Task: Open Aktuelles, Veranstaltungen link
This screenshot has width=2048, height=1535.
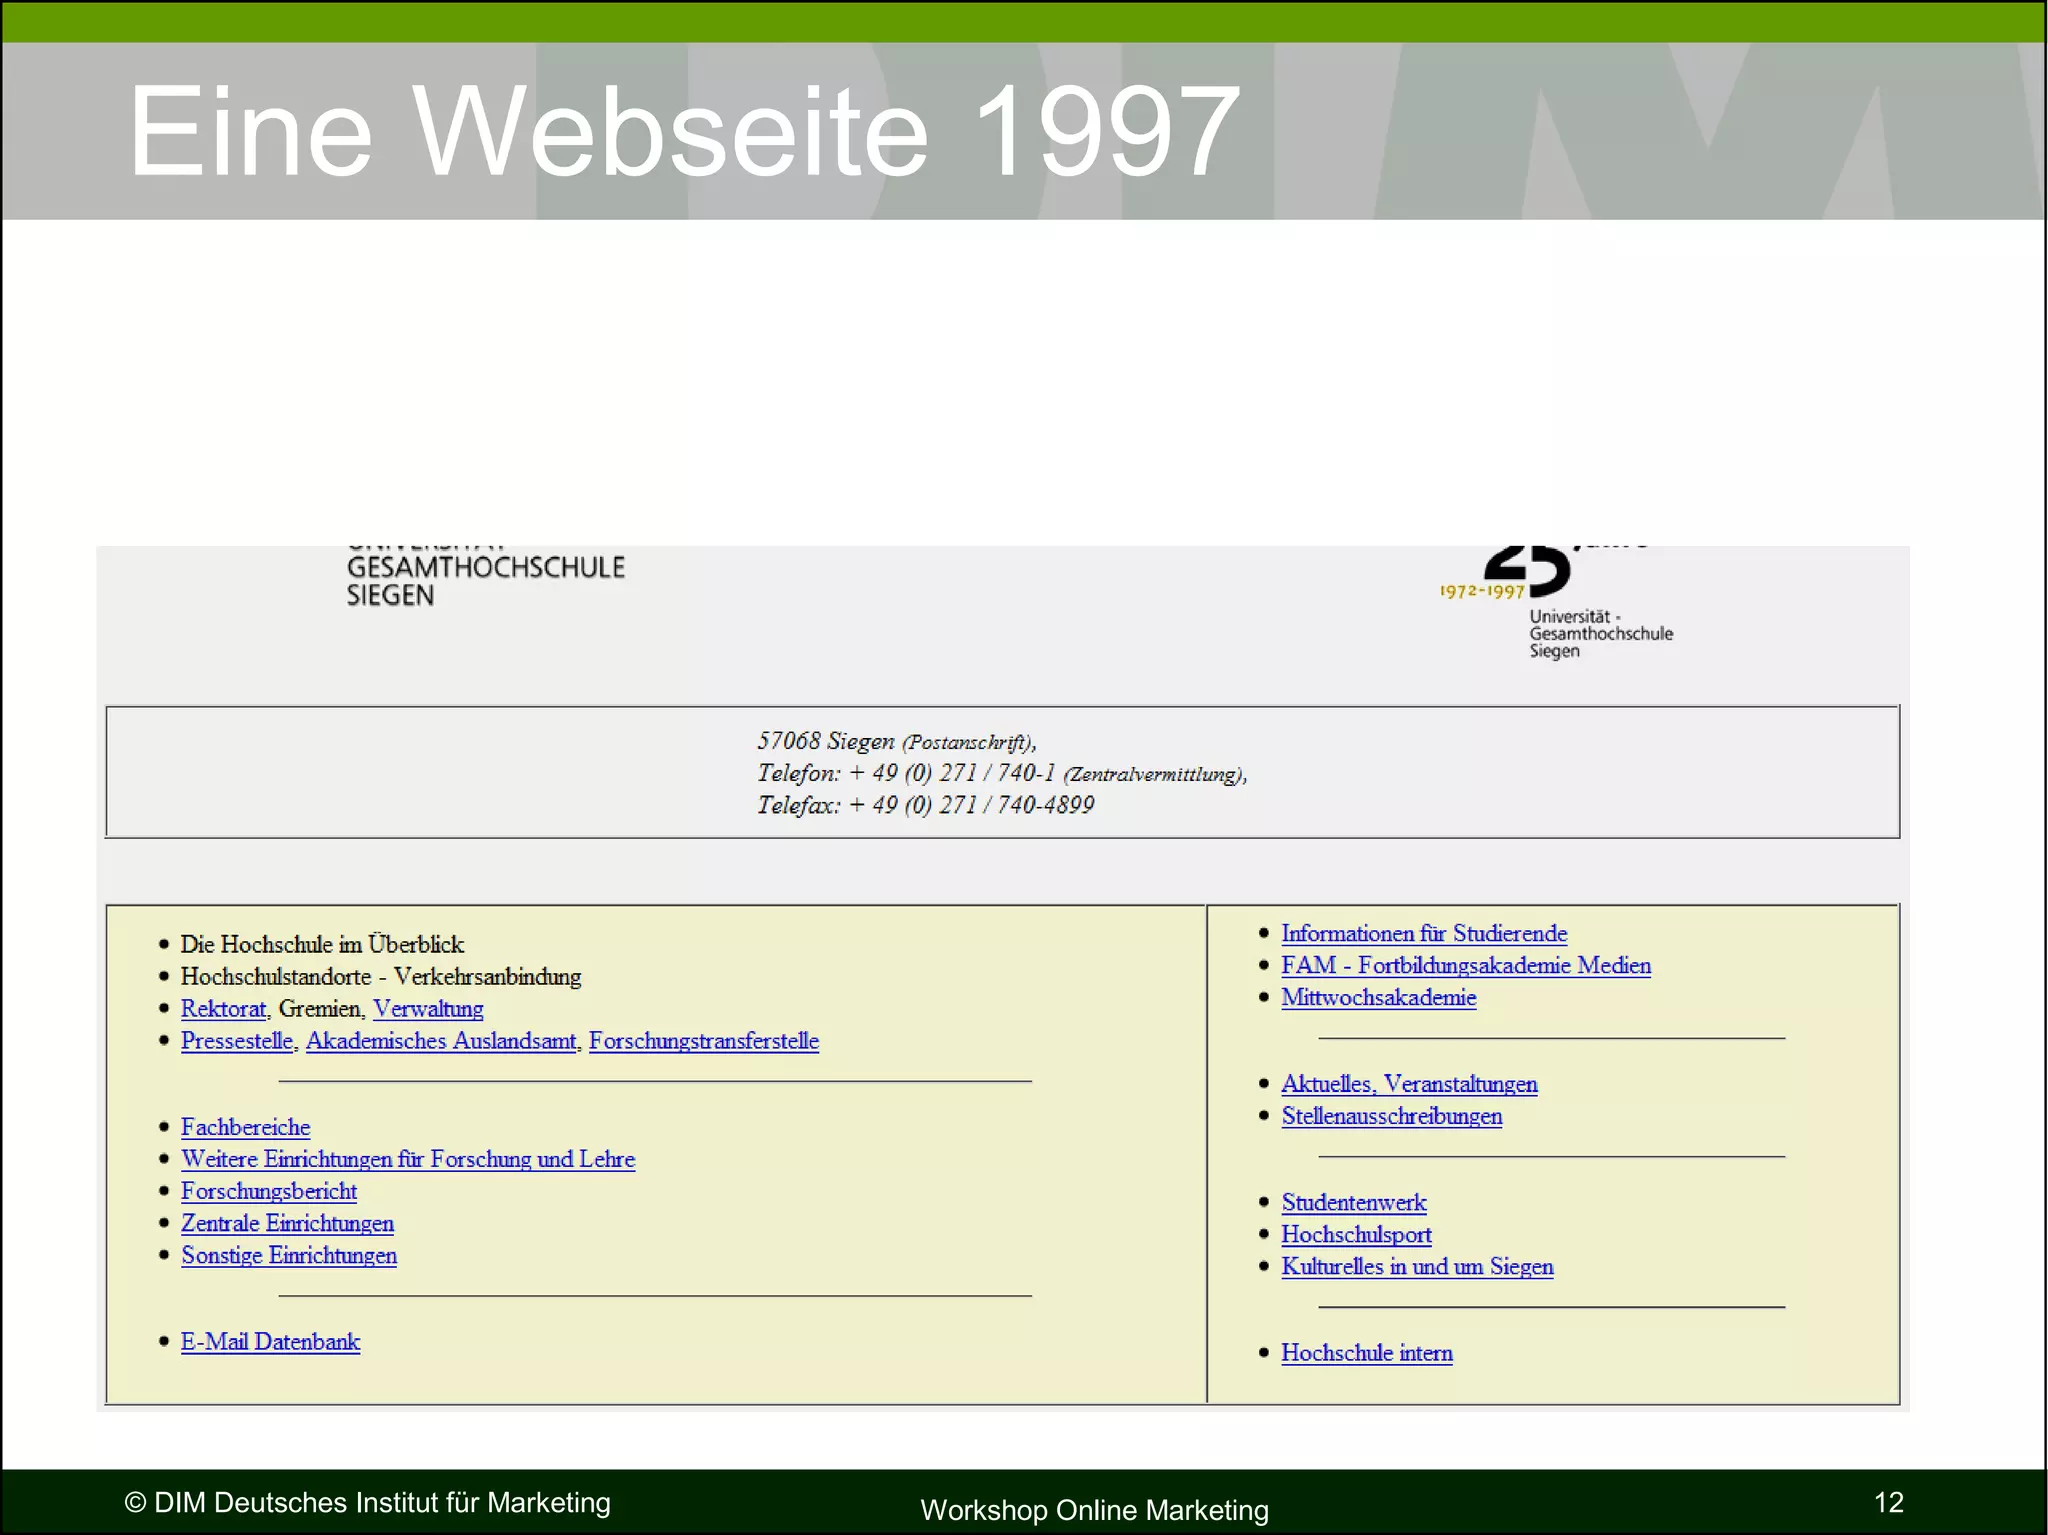Action: point(1408,1084)
